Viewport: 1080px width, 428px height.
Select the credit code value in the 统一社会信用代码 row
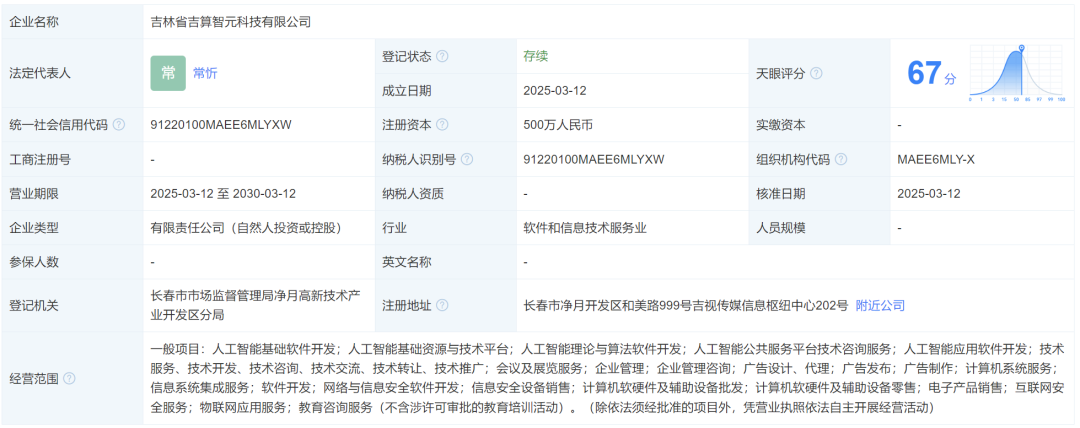[x=221, y=125]
